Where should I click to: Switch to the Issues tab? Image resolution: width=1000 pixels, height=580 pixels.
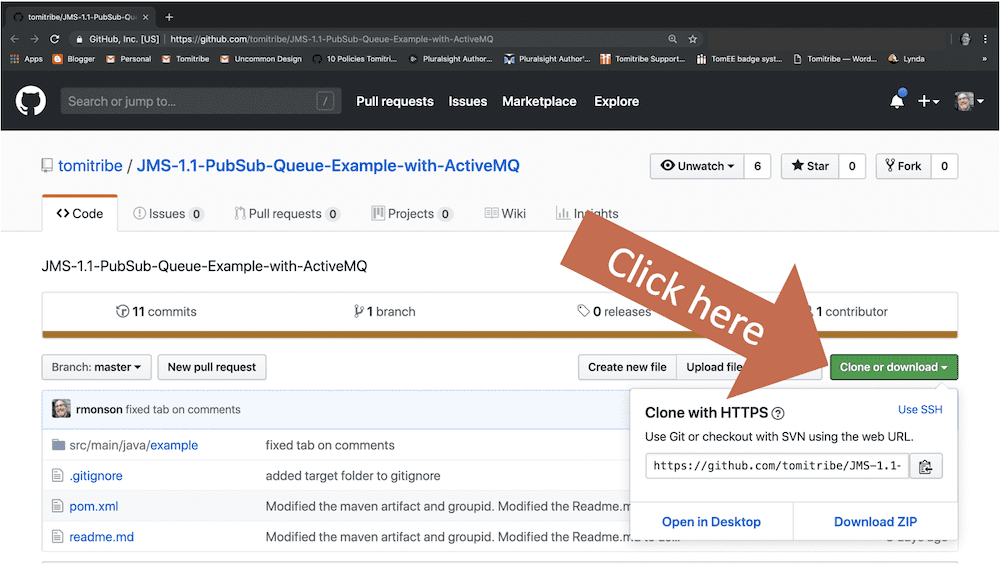(x=168, y=214)
